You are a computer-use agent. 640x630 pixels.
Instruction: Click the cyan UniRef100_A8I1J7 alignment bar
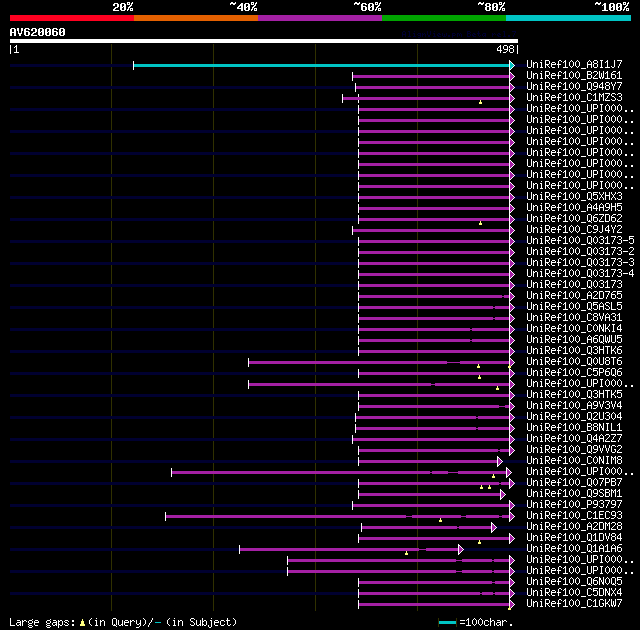click(322, 65)
